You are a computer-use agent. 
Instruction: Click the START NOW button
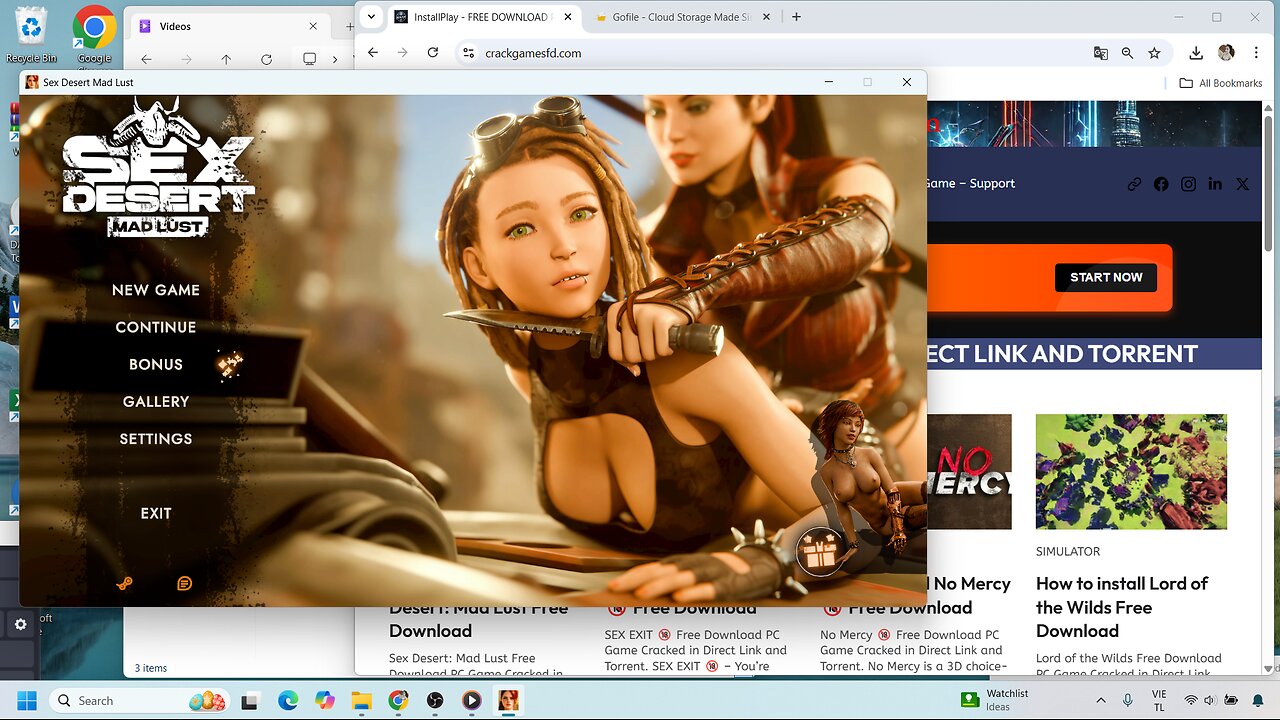pyautogui.click(x=1106, y=277)
